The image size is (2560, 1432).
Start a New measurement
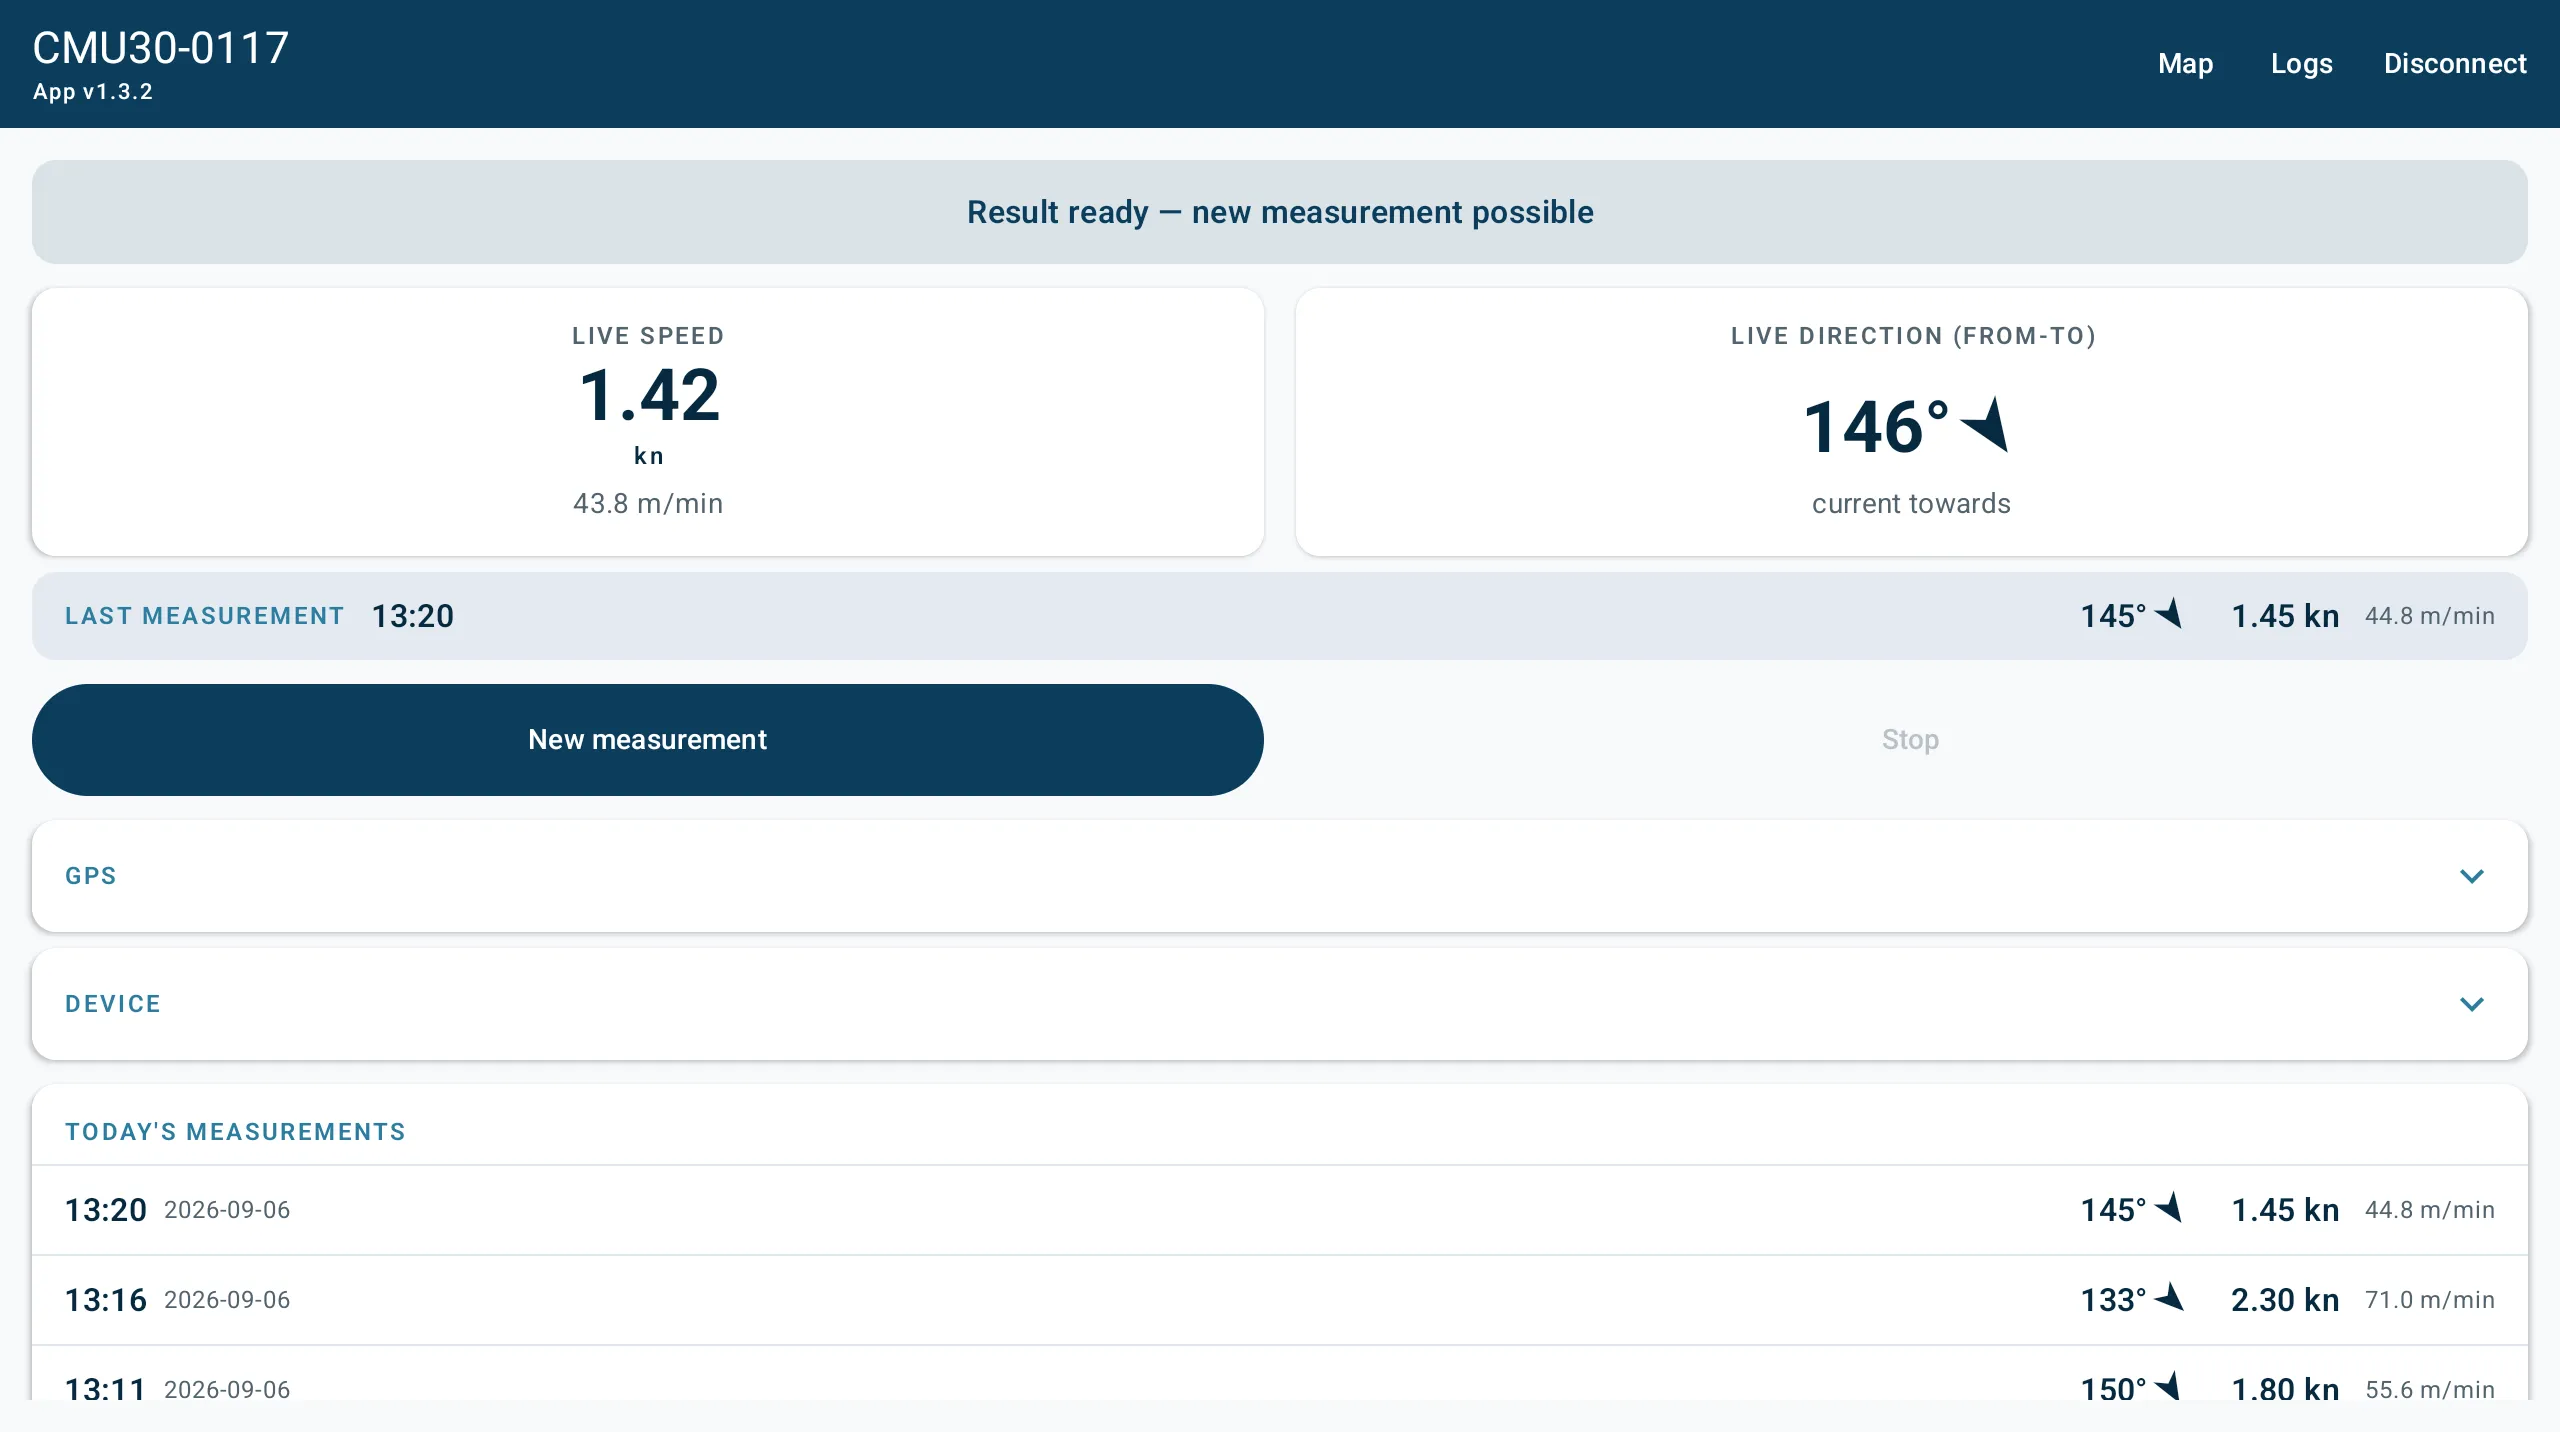(648, 740)
